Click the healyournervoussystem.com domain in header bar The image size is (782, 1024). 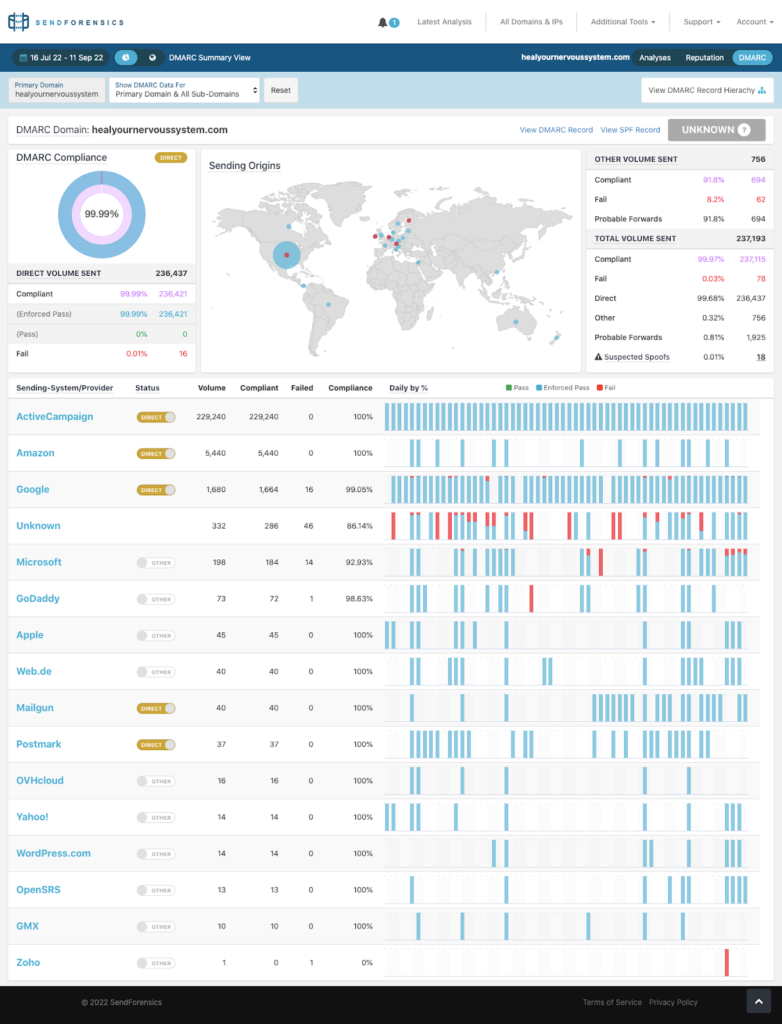[x=575, y=57]
